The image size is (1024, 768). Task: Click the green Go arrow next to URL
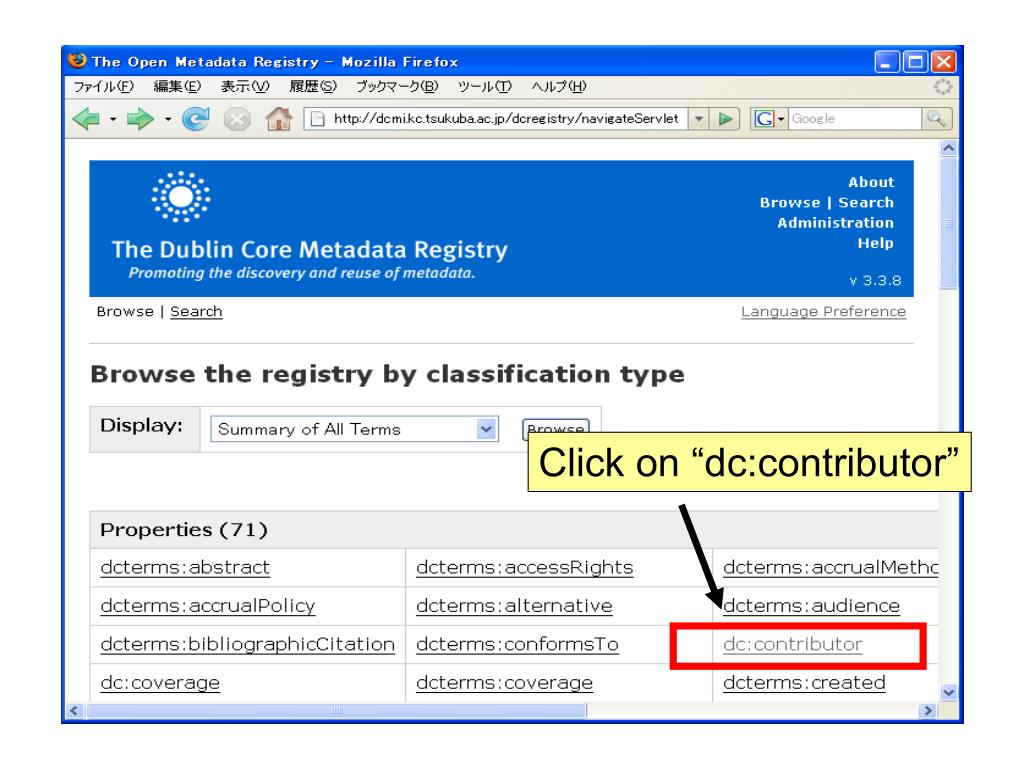click(x=725, y=119)
